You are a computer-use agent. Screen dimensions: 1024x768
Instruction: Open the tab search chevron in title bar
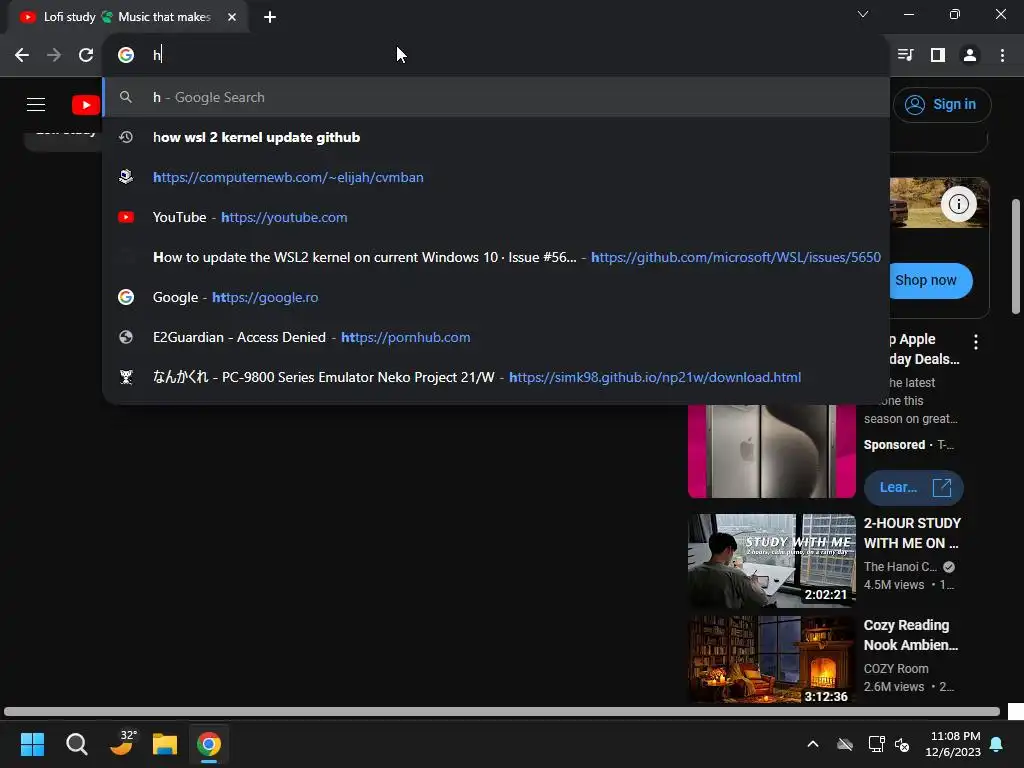tap(863, 14)
